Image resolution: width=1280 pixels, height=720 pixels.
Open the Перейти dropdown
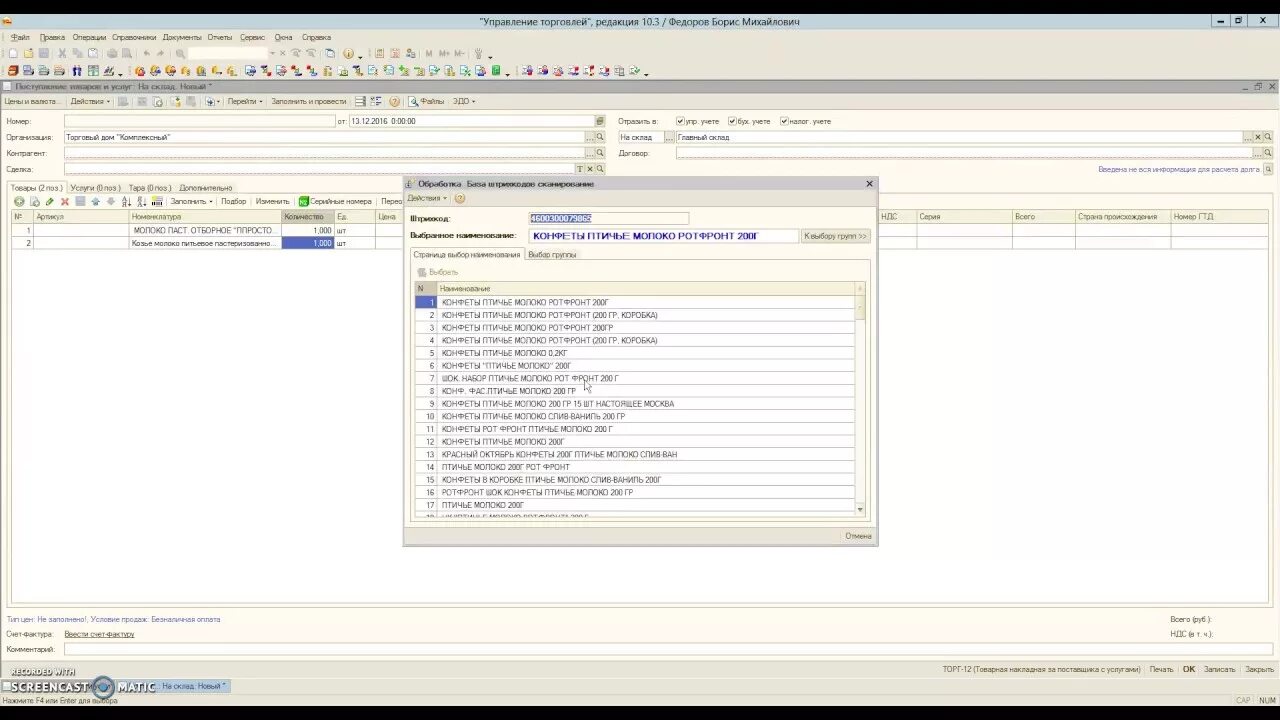pyautogui.click(x=244, y=101)
